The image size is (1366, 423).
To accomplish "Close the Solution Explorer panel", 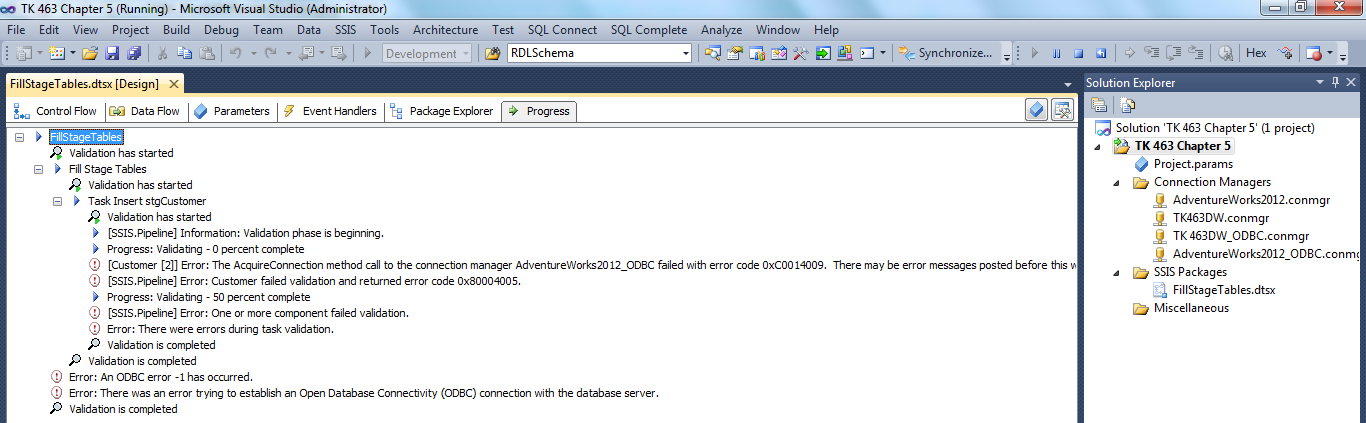I will coord(1351,83).
